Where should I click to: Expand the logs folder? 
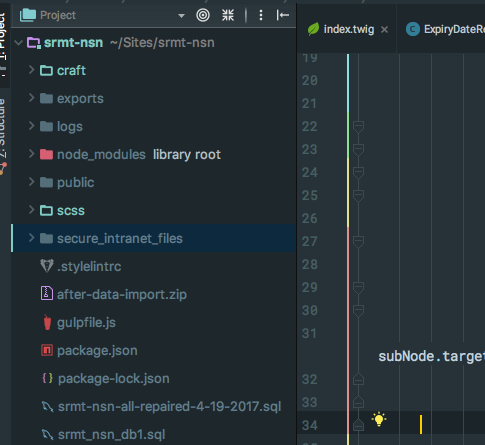click(31, 126)
